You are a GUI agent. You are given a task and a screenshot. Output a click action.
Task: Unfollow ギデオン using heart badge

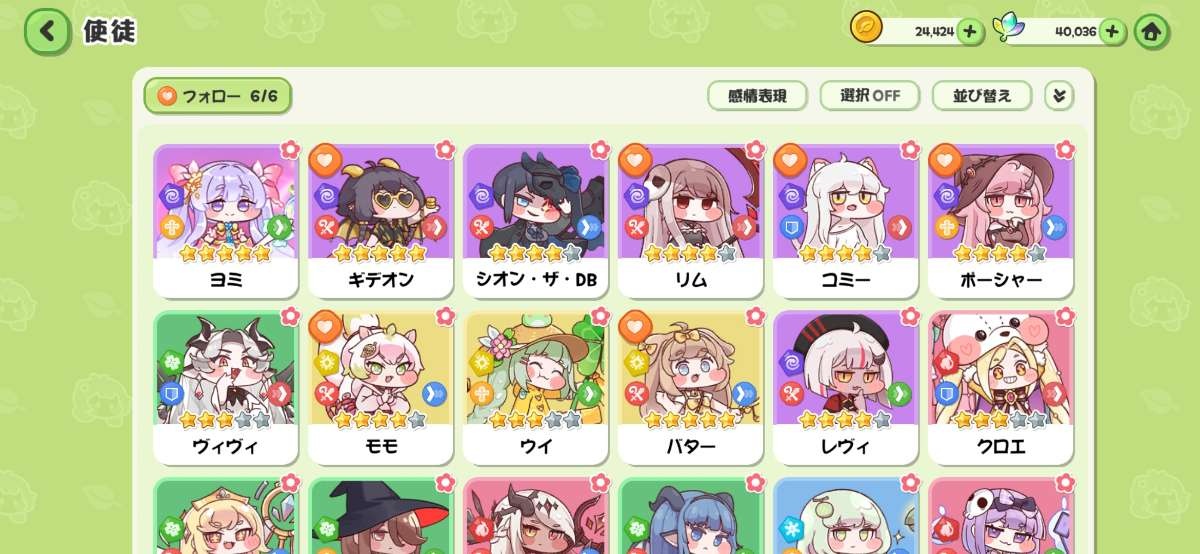click(x=325, y=159)
